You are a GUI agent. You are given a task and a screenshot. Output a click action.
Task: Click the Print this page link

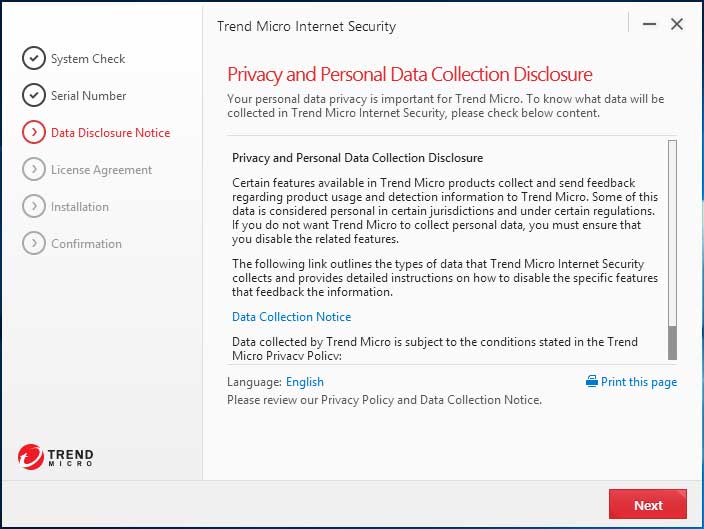pyautogui.click(x=638, y=382)
